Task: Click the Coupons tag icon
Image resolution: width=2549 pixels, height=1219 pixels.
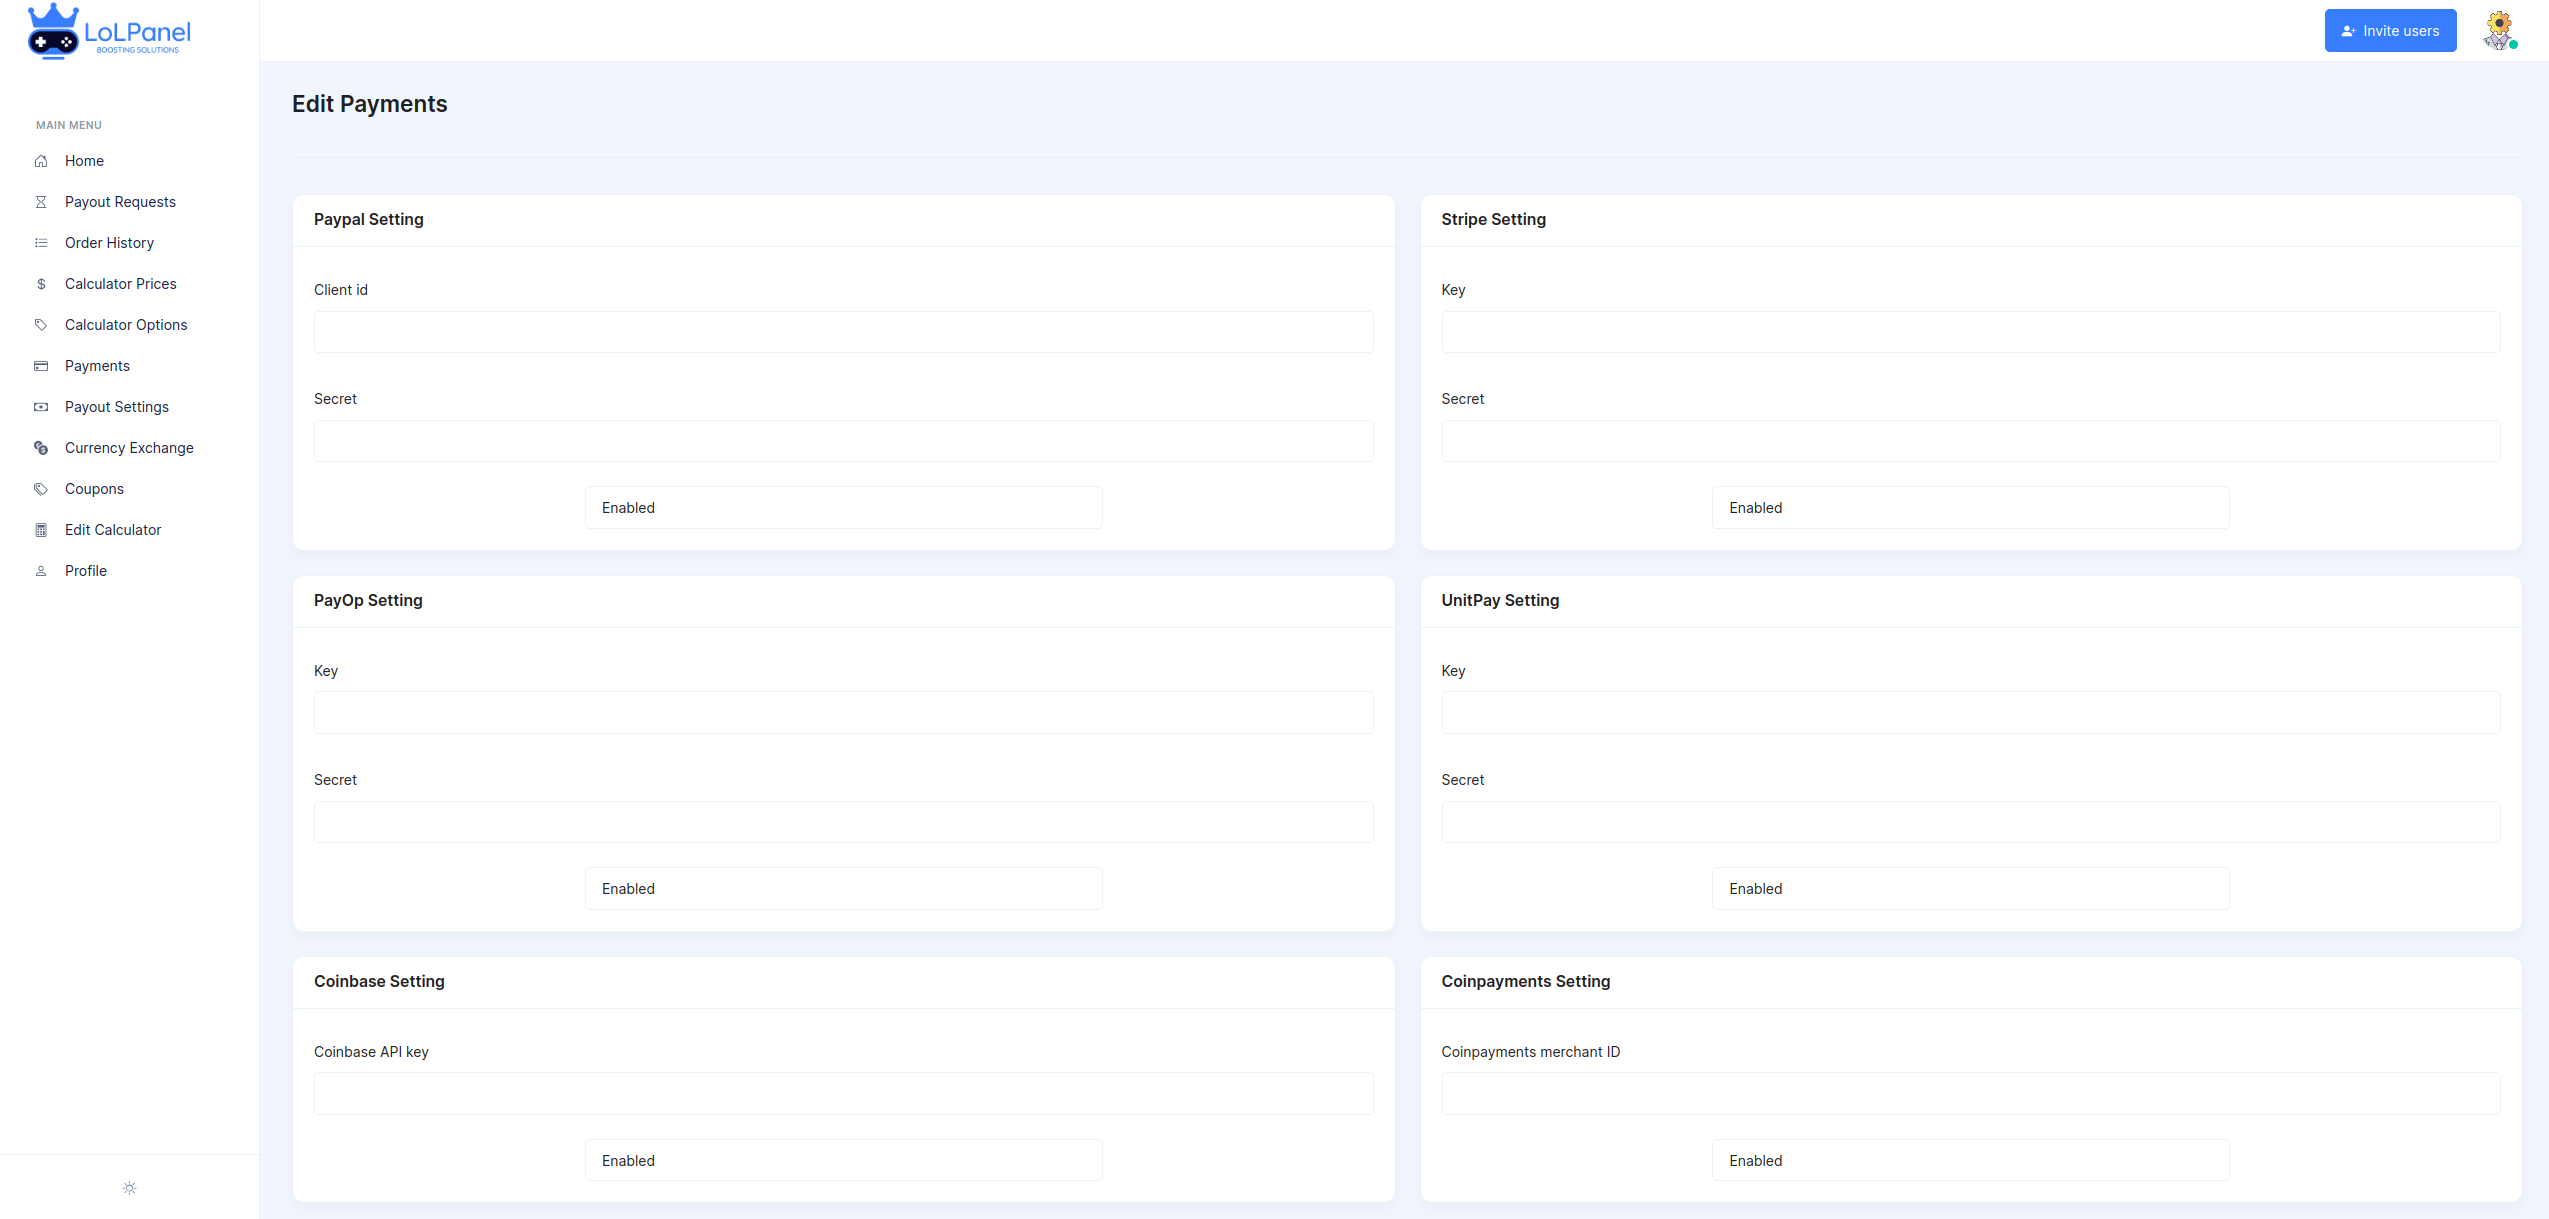Action: point(41,489)
